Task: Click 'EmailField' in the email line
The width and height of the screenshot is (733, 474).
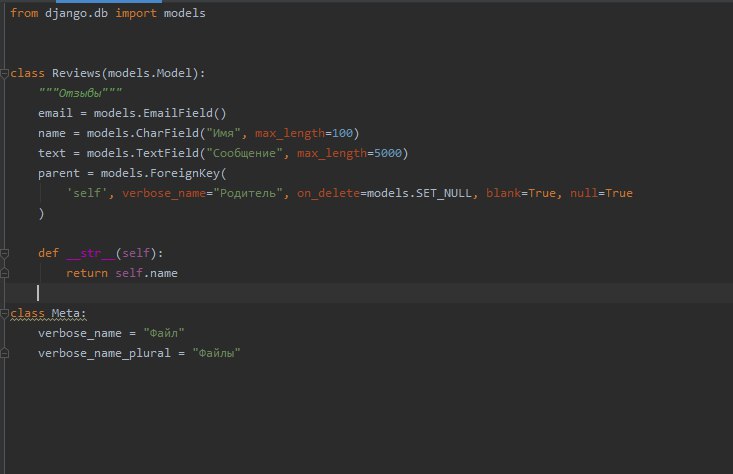Action: [x=178, y=113]
